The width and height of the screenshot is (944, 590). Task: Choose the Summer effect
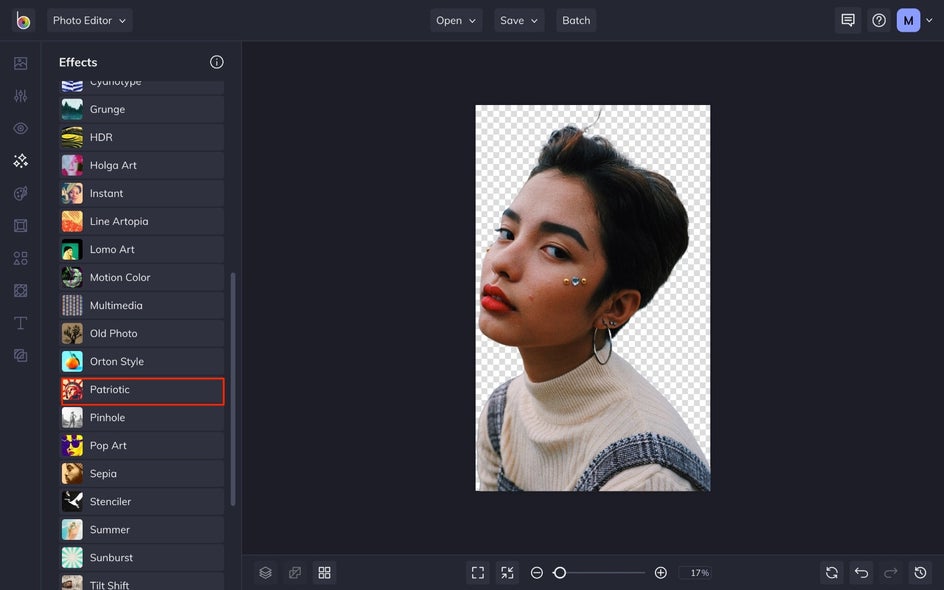point(142,530)
